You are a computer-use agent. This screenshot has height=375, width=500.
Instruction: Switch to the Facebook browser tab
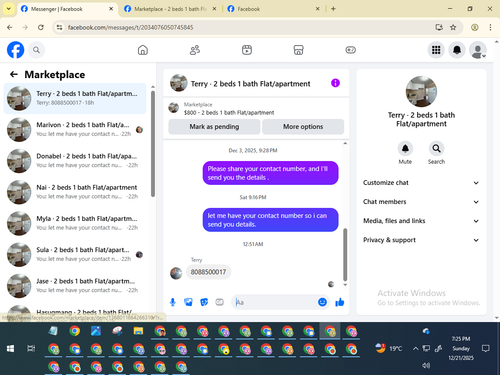point(273,9)
